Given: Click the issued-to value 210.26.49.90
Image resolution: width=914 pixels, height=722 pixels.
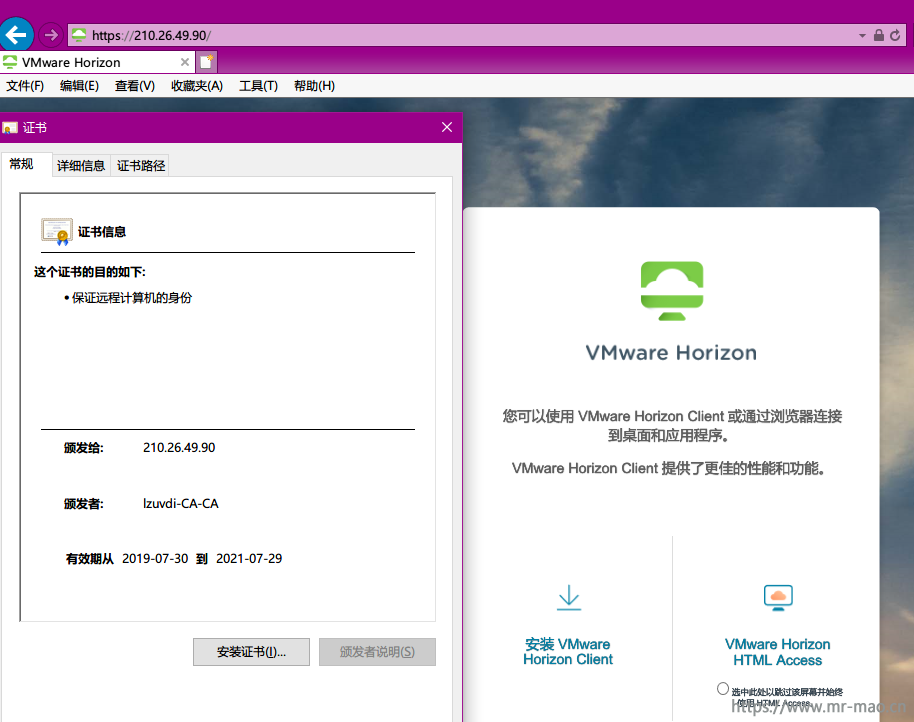Looking at the screenshot, I should [179, 448].
